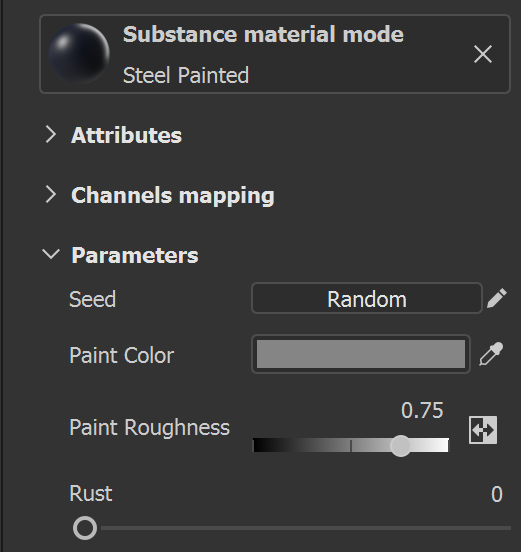Click the Parameters section title

click(135, 255)
